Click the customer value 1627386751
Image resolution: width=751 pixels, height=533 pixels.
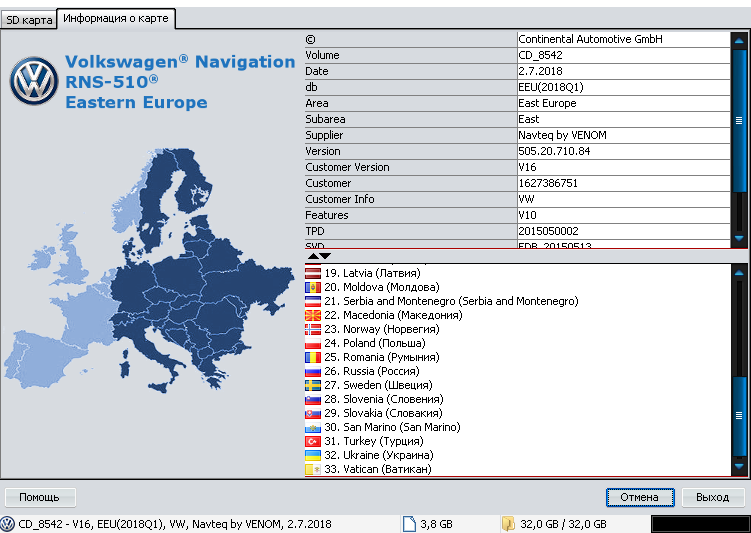(624, 183)
